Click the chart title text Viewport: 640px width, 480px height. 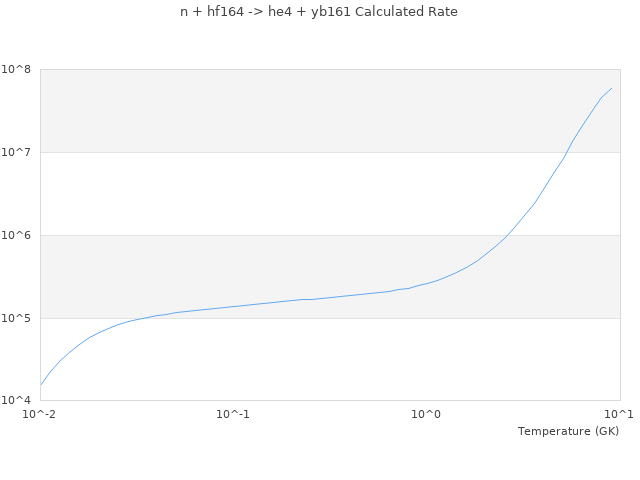click(x=319, y=12)
